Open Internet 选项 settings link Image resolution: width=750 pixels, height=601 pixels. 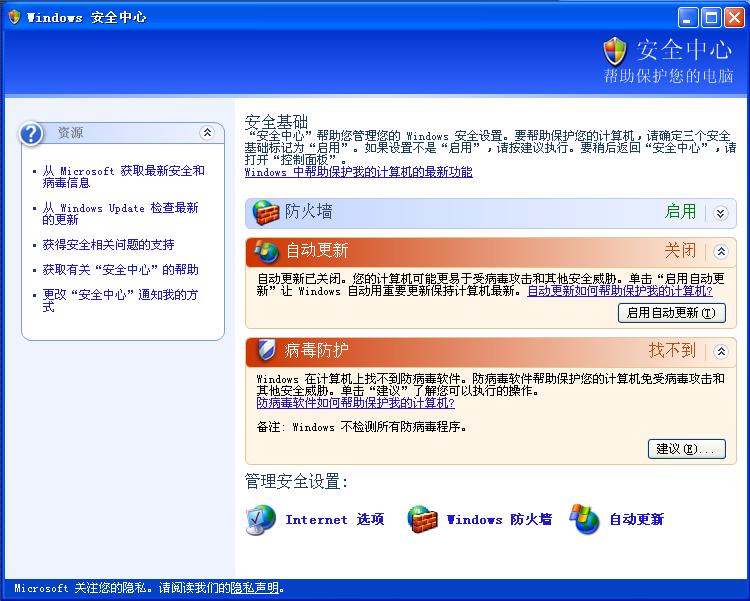coord(335,519)
